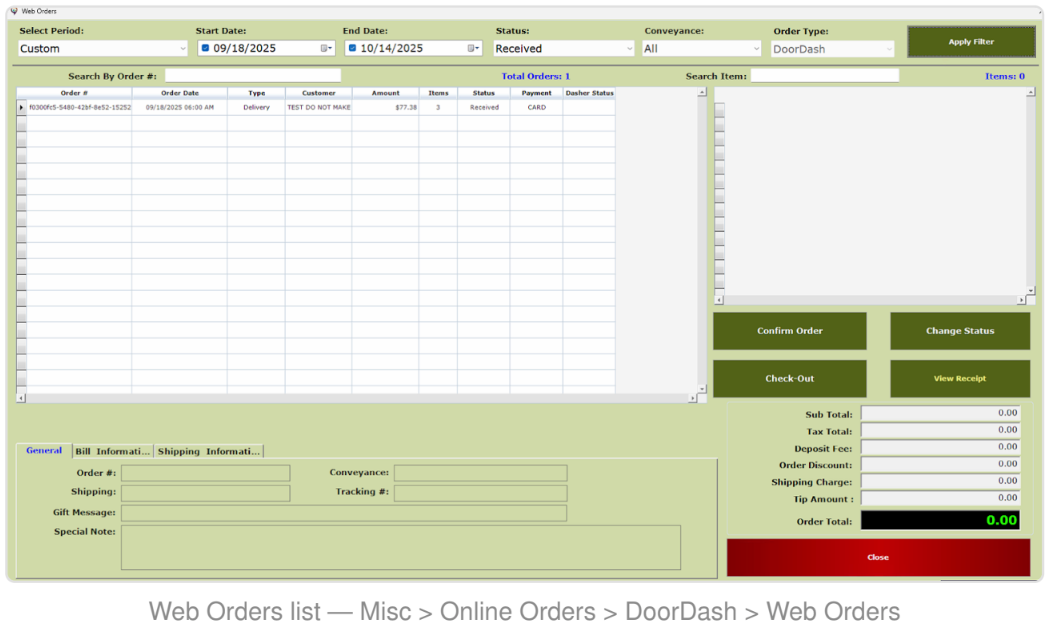The width and height of the screenshot is (1050, 629).
Task: Click the Tracking # field
Action: click(x=481, y=493)
